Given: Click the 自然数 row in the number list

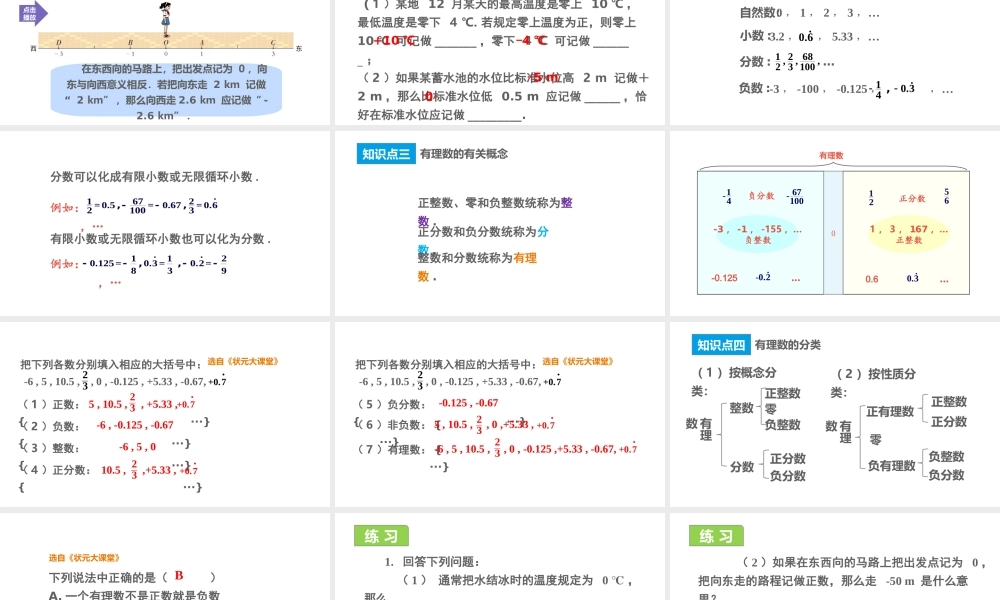Looking at the screenshot, I should pyautogui.click(x=810, y=13).
